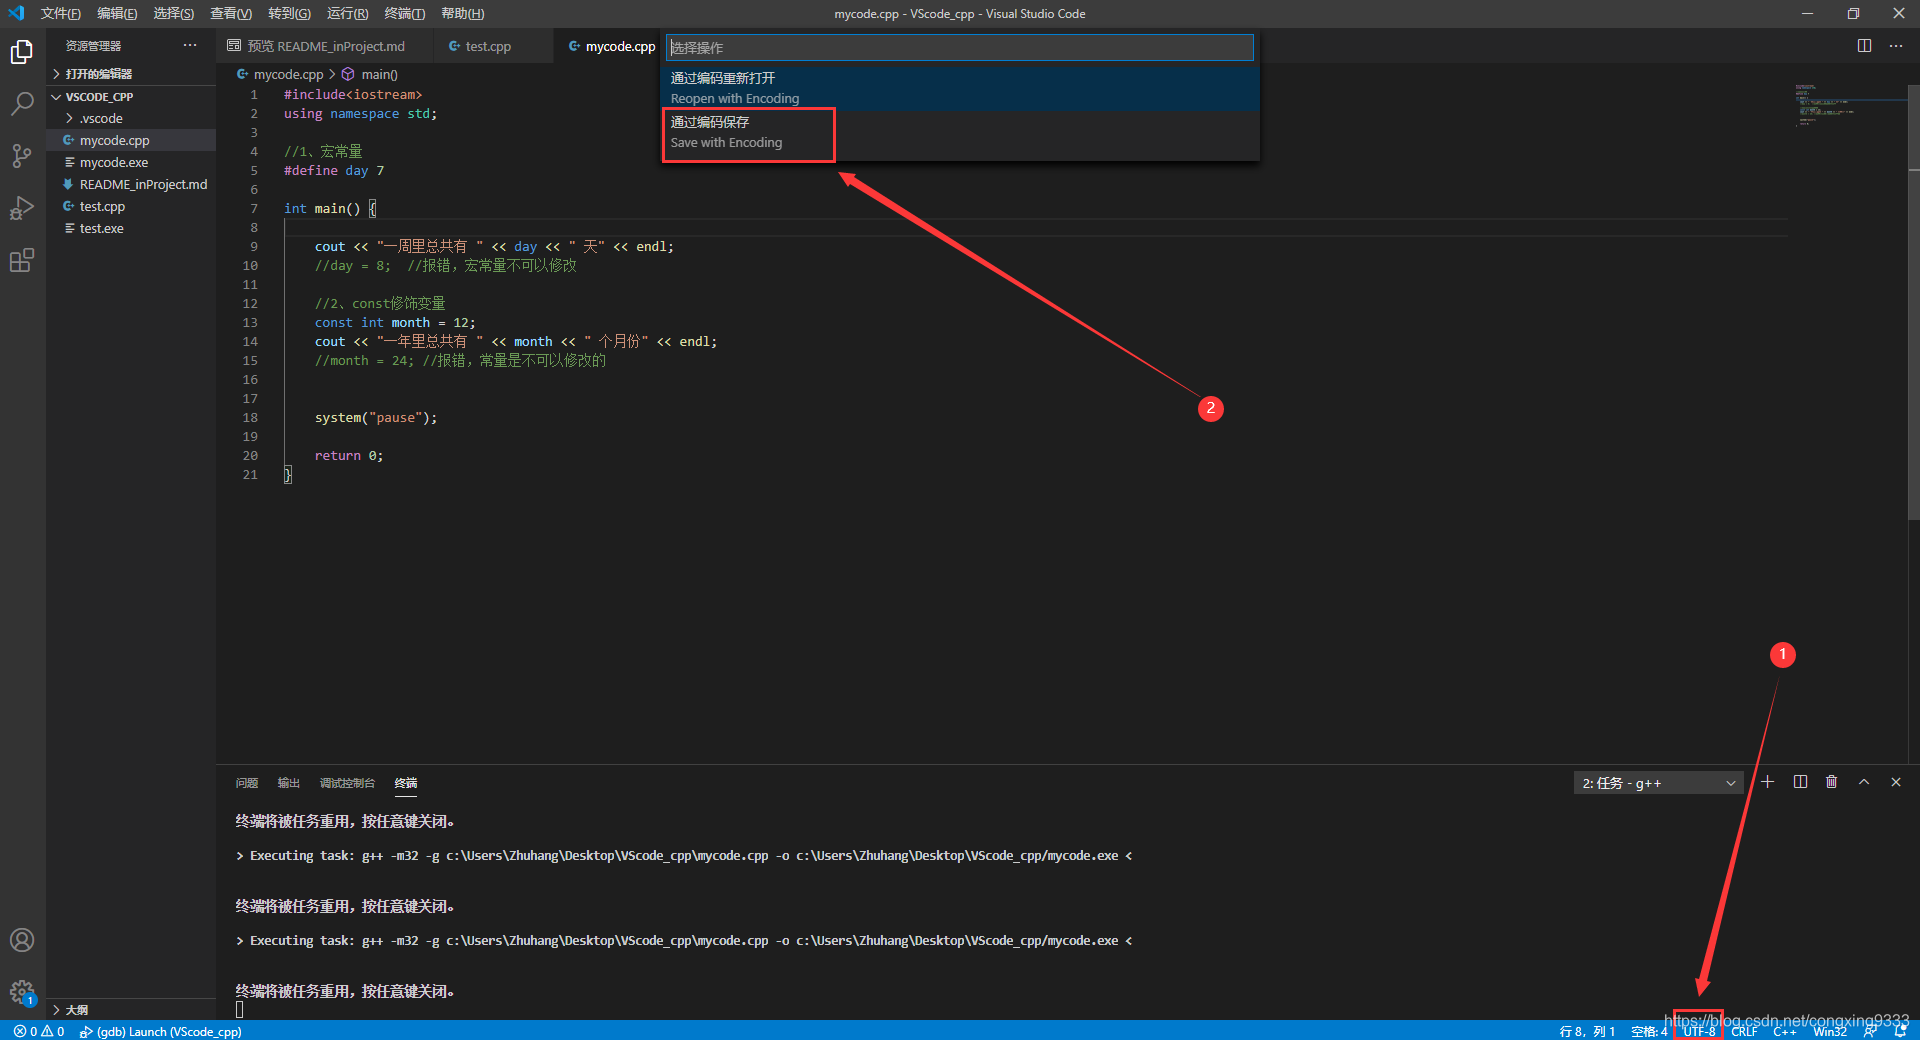
Task: Open the Manage gear icon
Action: pyautogui.click(x=22, y=992)
